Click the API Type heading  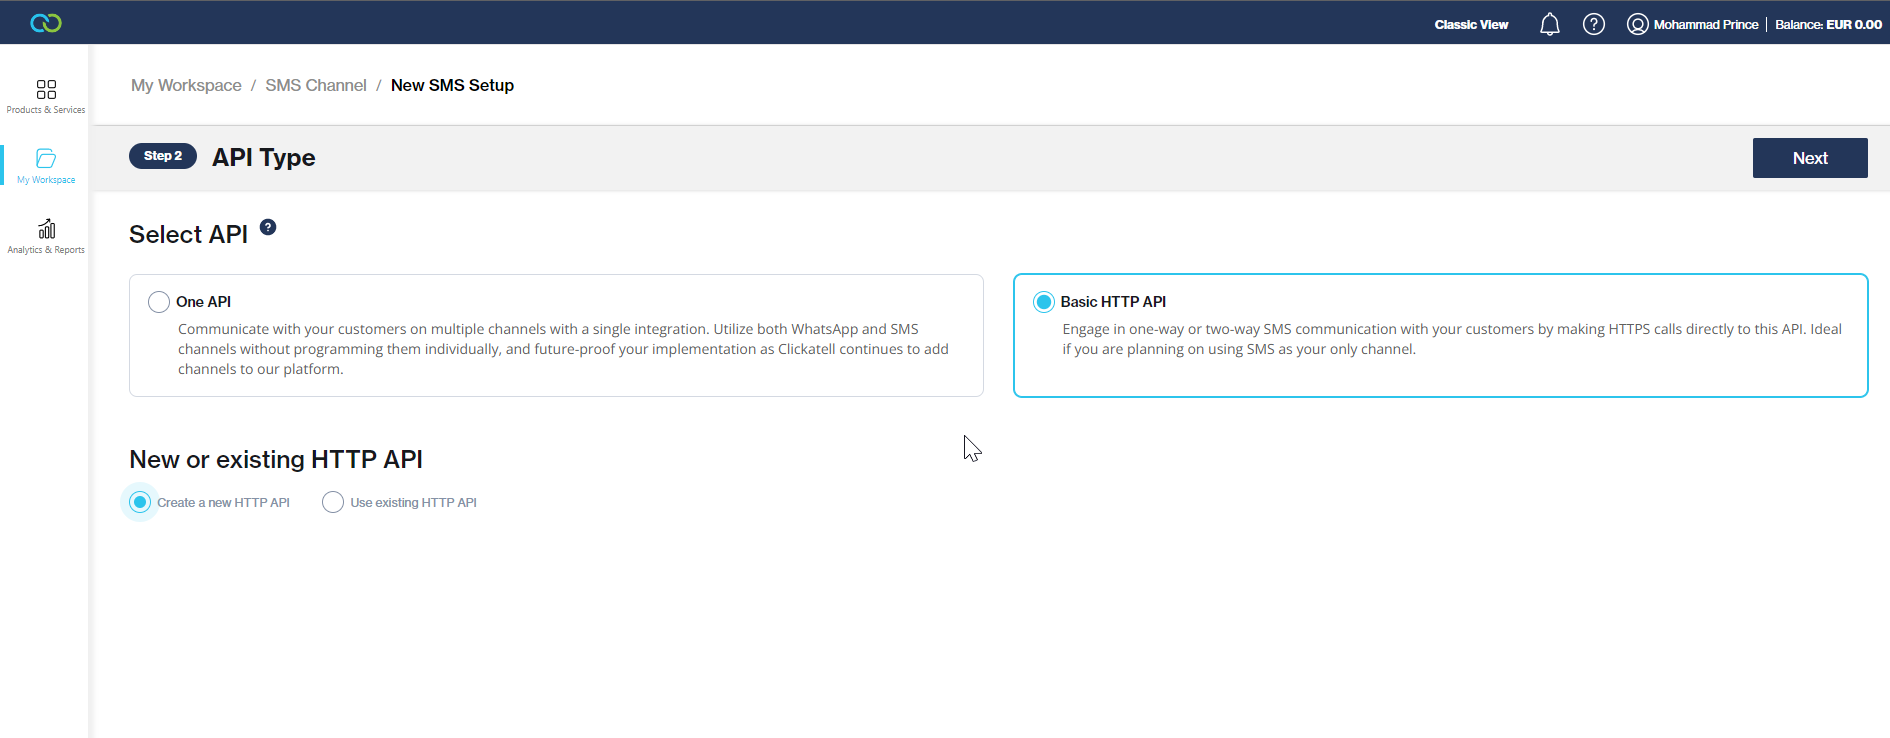tap(264, 157)
